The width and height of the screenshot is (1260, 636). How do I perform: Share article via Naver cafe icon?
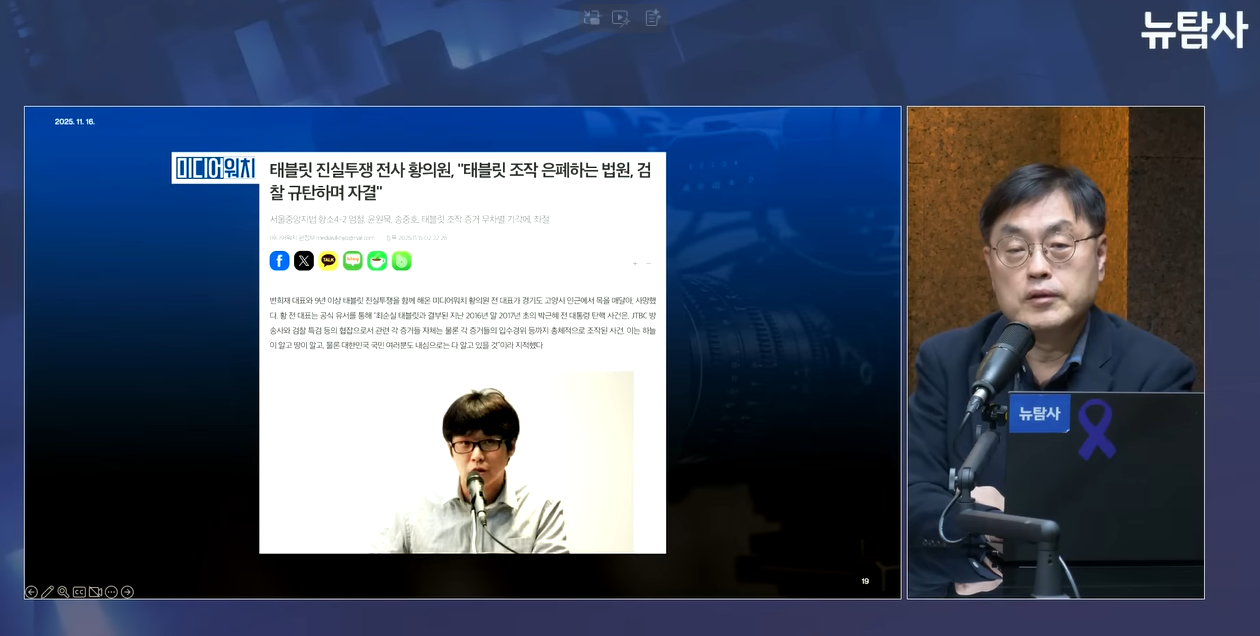(377, 261)
